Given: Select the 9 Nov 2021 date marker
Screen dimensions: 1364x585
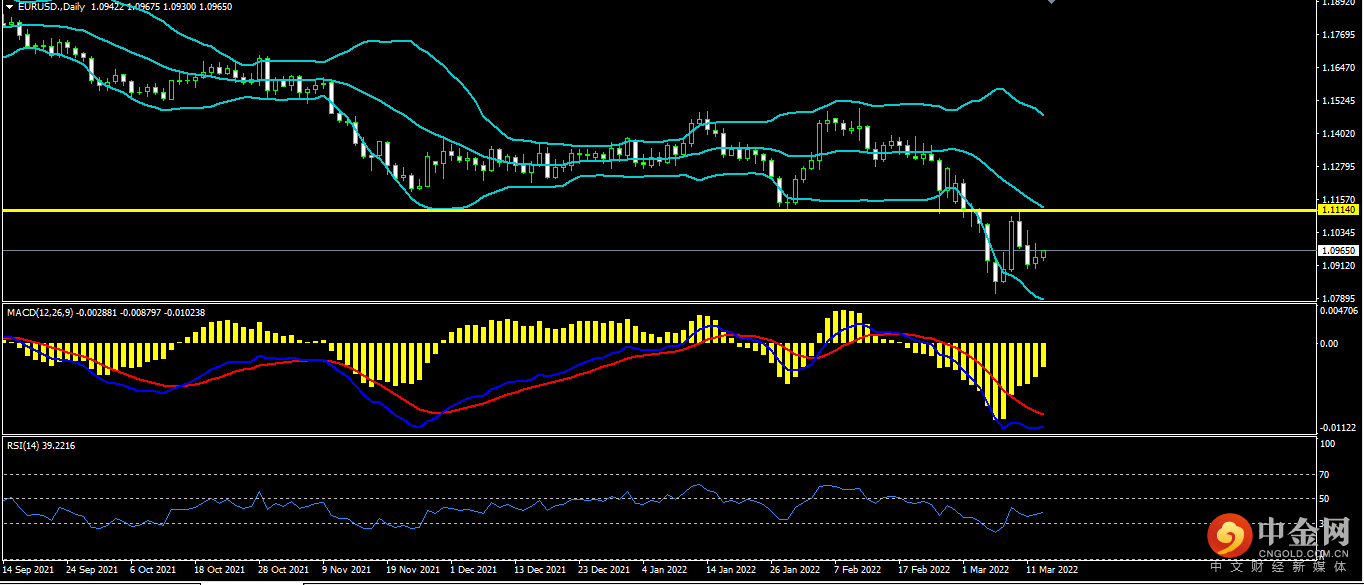Looking at the screenshot, I should coord(346,569).
